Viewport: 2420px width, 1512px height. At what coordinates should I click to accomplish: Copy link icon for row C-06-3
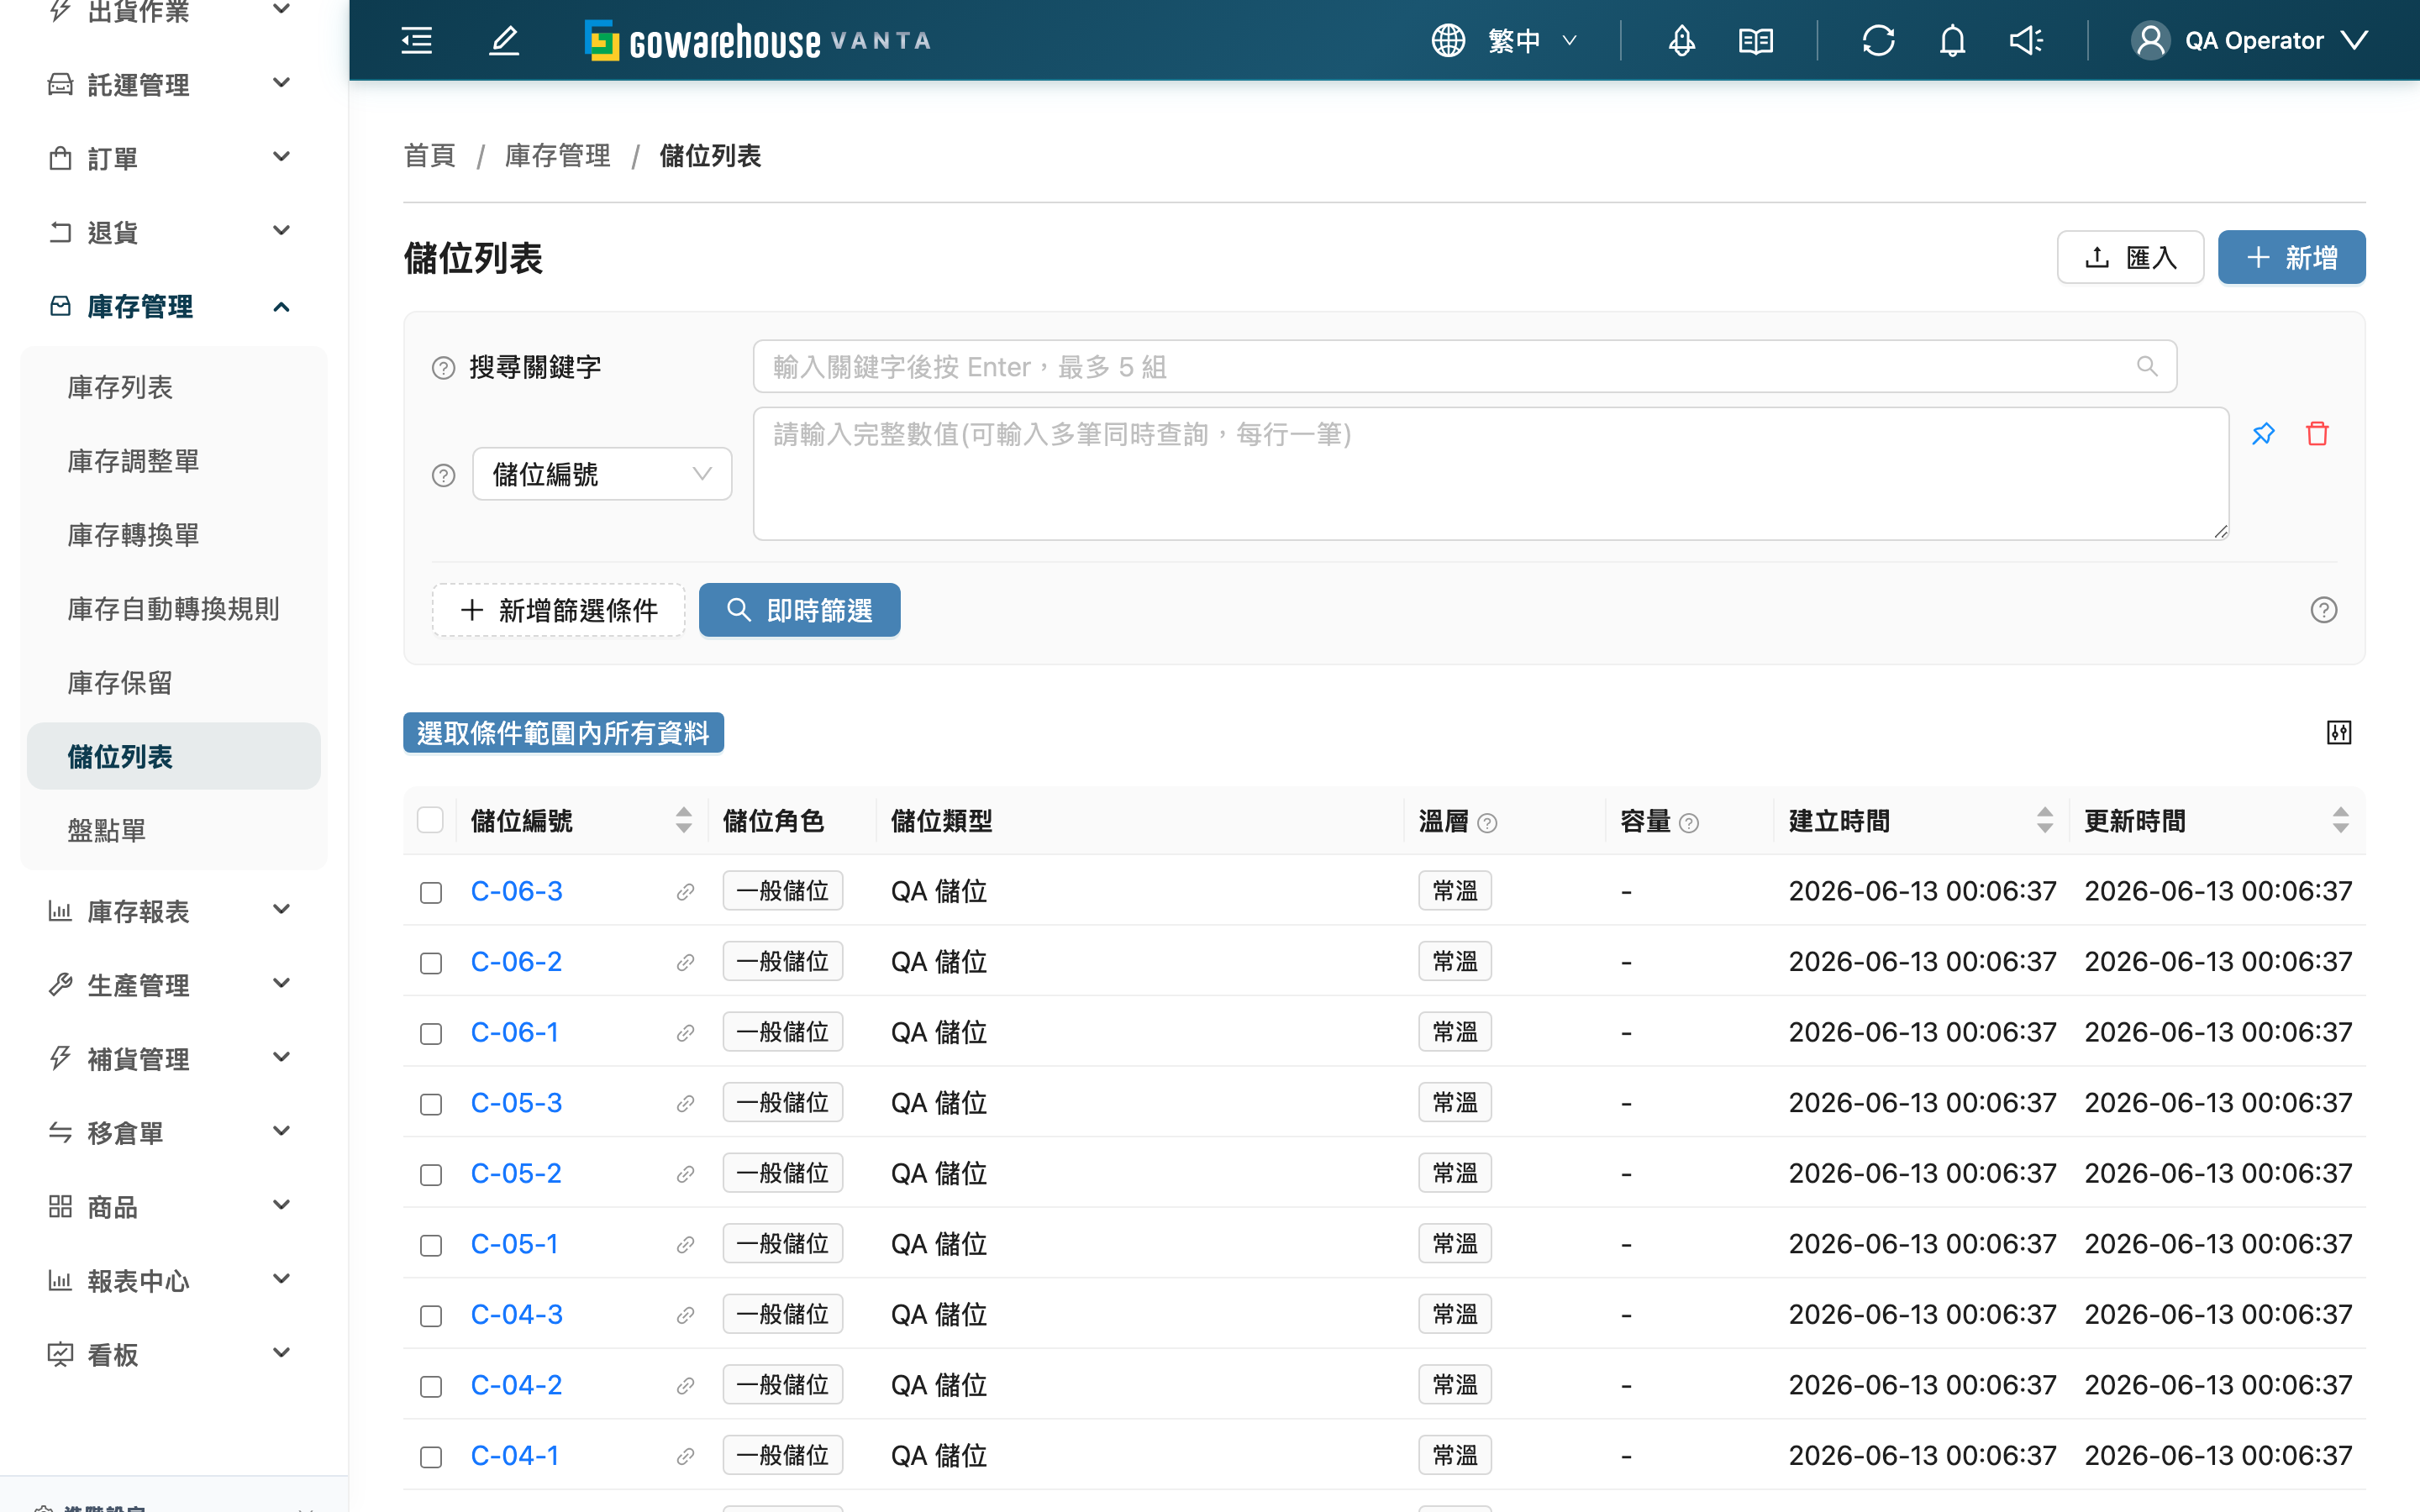pos(685,892)
